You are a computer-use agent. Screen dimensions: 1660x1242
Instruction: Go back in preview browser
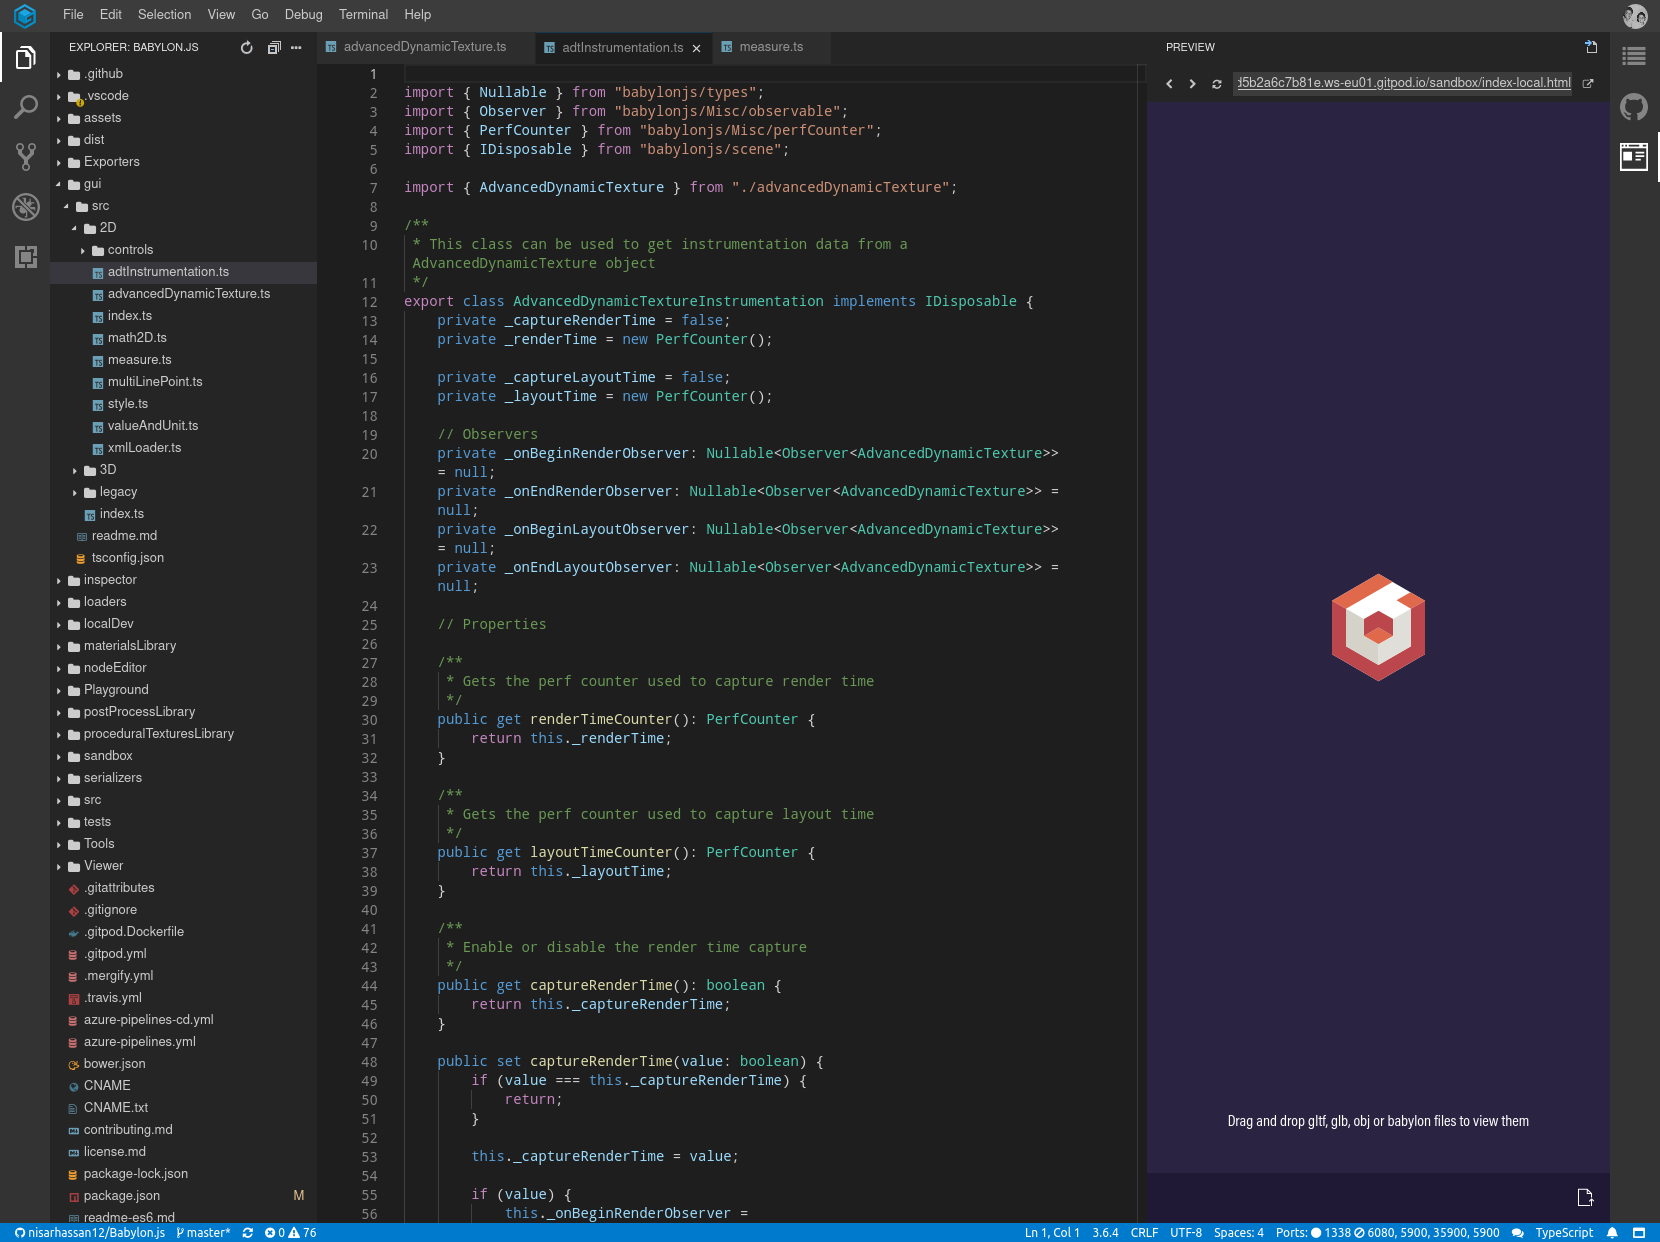click(x=1169, y=84)
